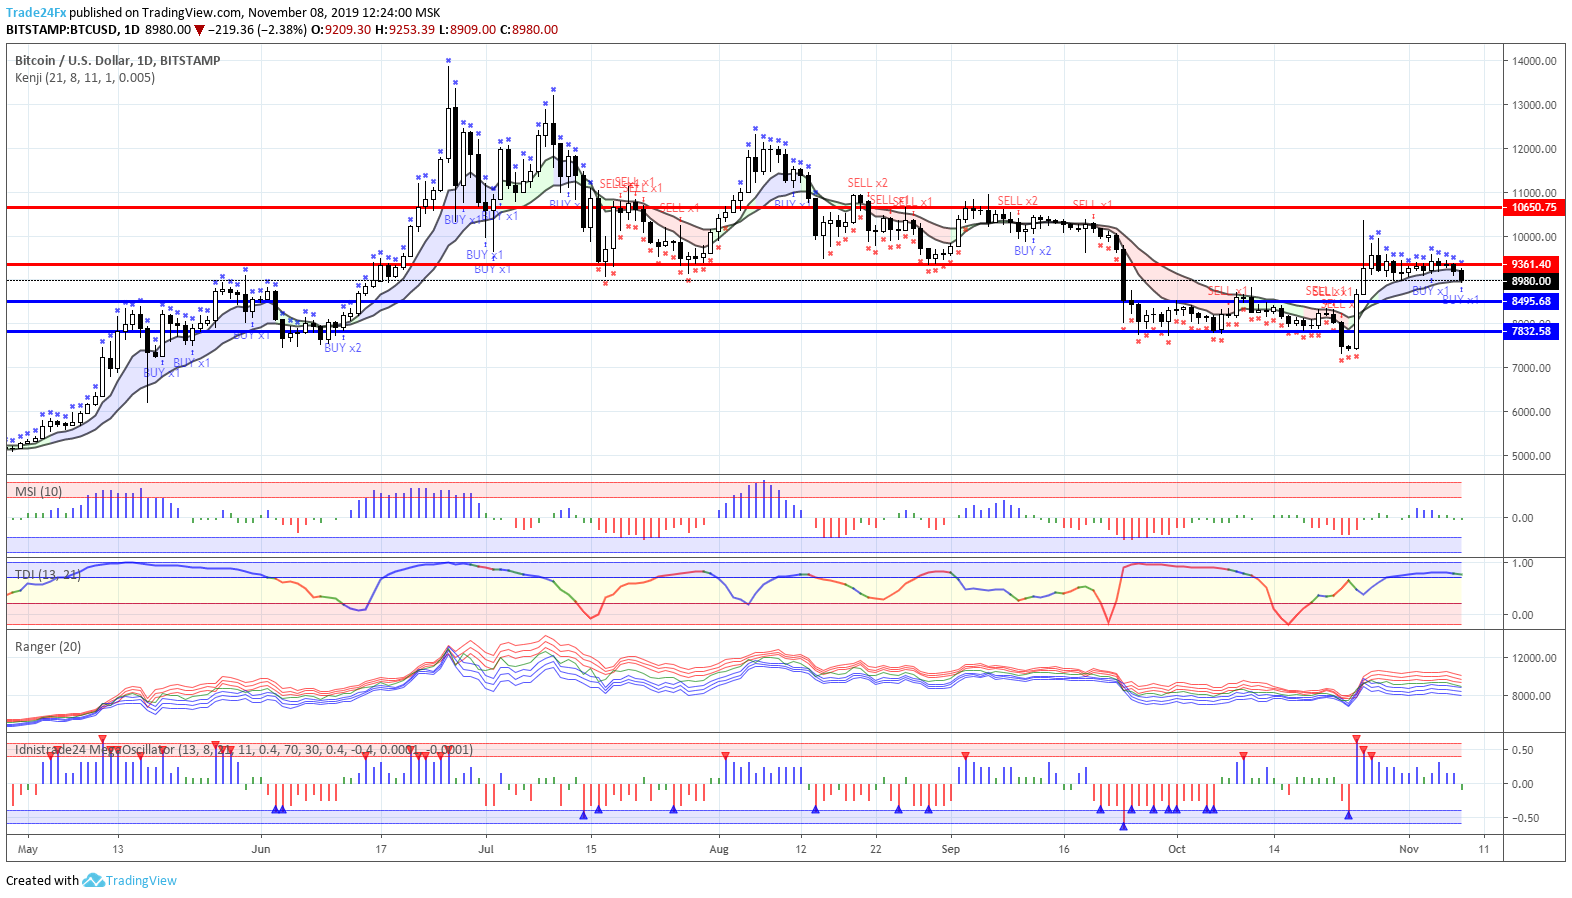This screenshot has width=1572, height=898.
Task: Click the 10000.00 price axis value
Action: [1534, 237]
